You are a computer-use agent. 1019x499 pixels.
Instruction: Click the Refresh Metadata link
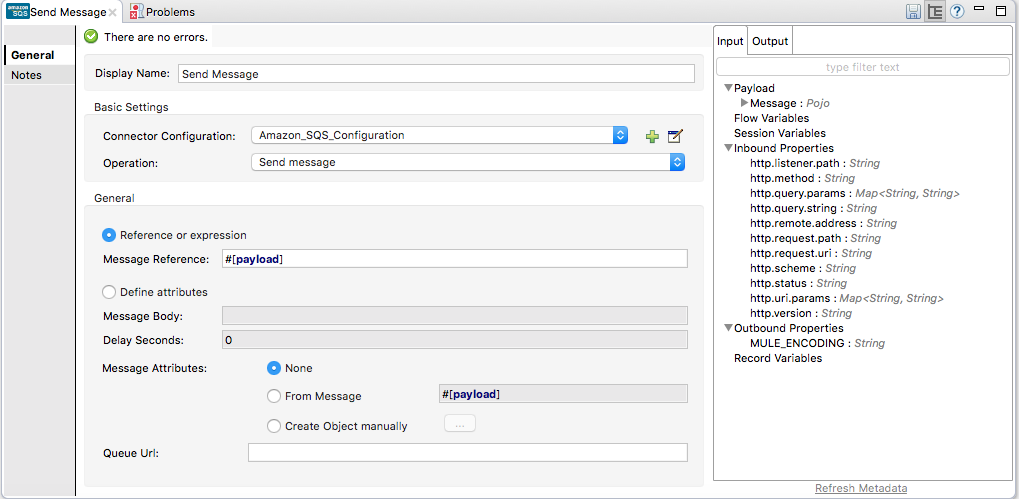click(x=861, y=488)
